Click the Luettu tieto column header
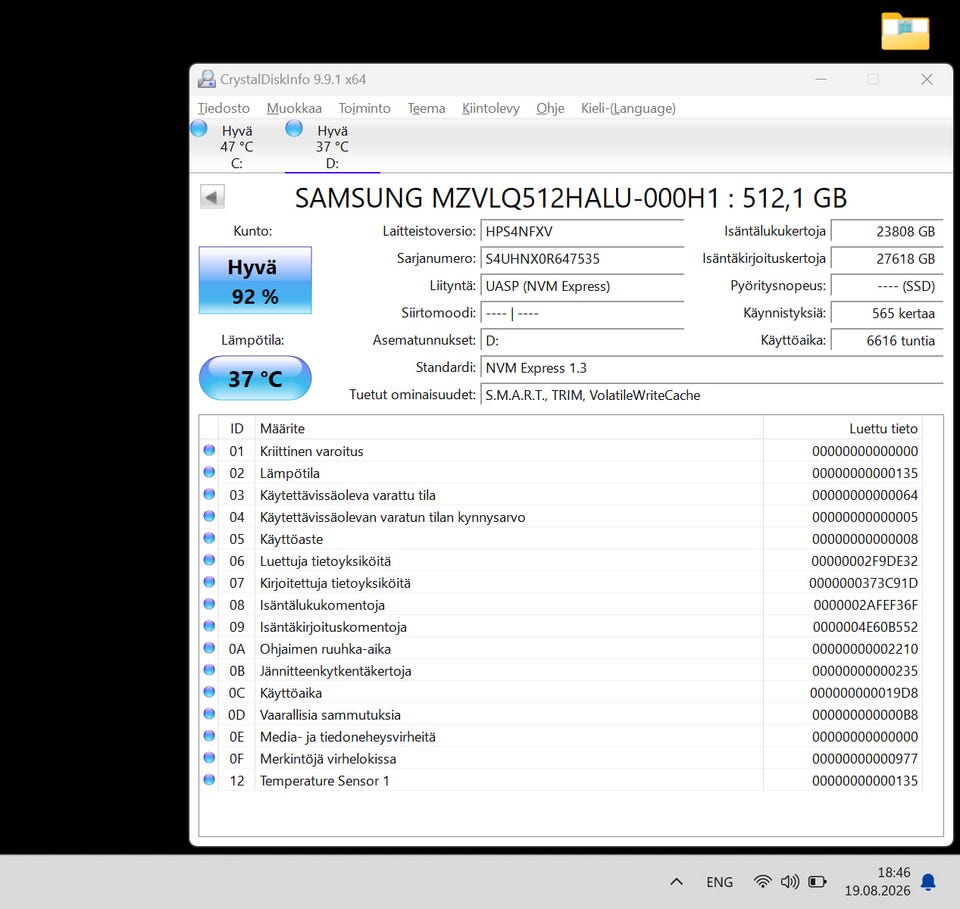The width and height of the screenshot is (960, 909). (x=842, y=428)
